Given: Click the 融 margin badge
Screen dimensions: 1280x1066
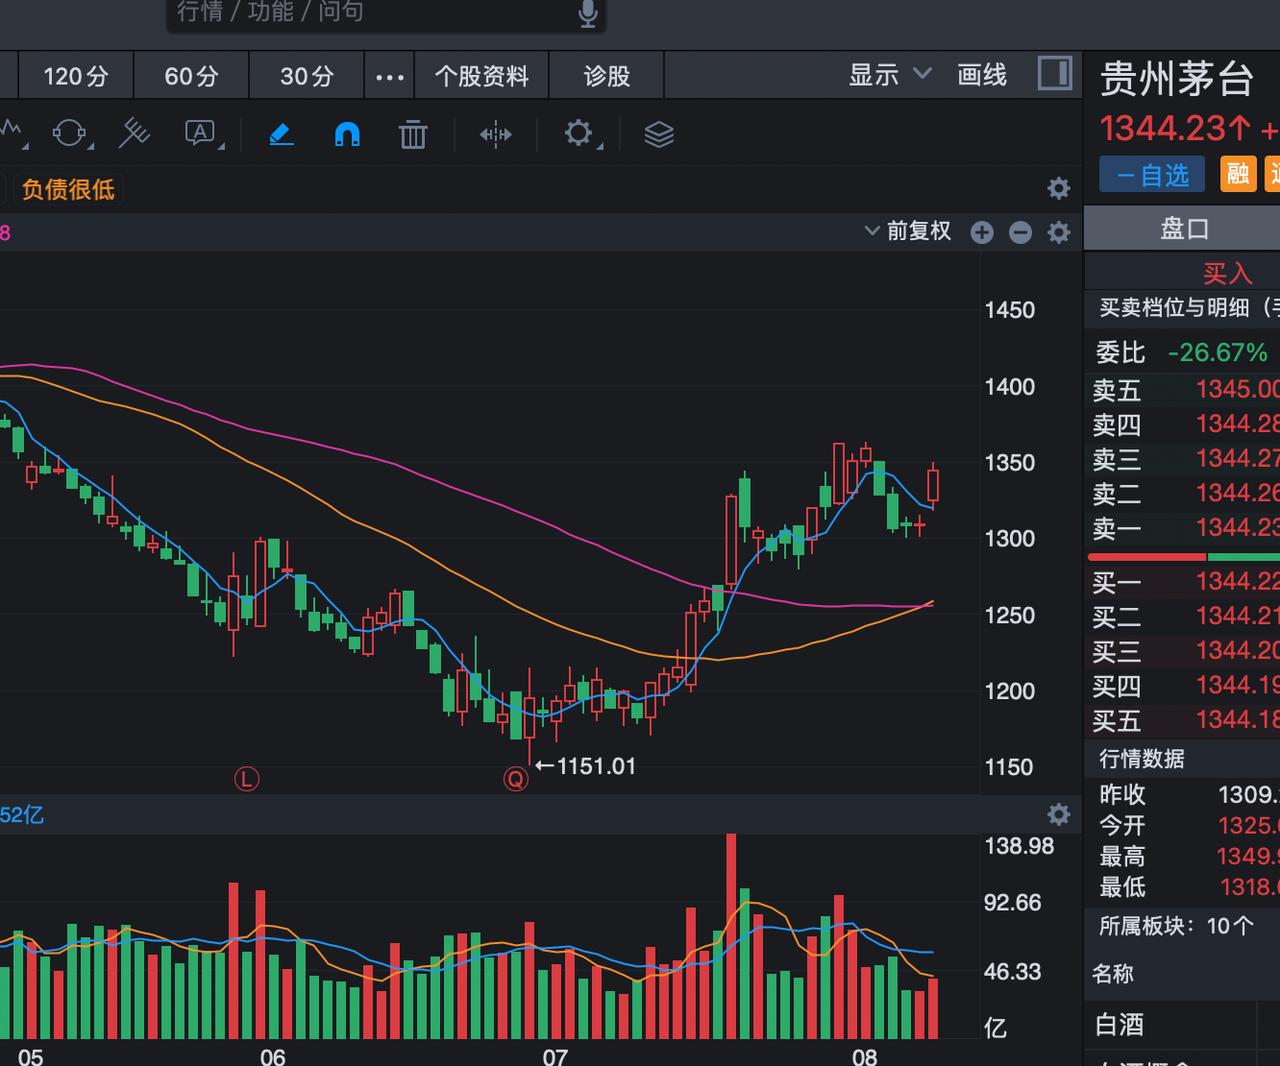Looking at the screenshot, I should coord(1238,174).
